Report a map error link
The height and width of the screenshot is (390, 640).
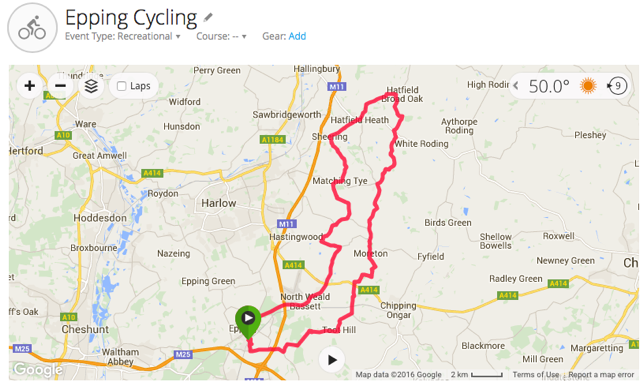(601, 374)
